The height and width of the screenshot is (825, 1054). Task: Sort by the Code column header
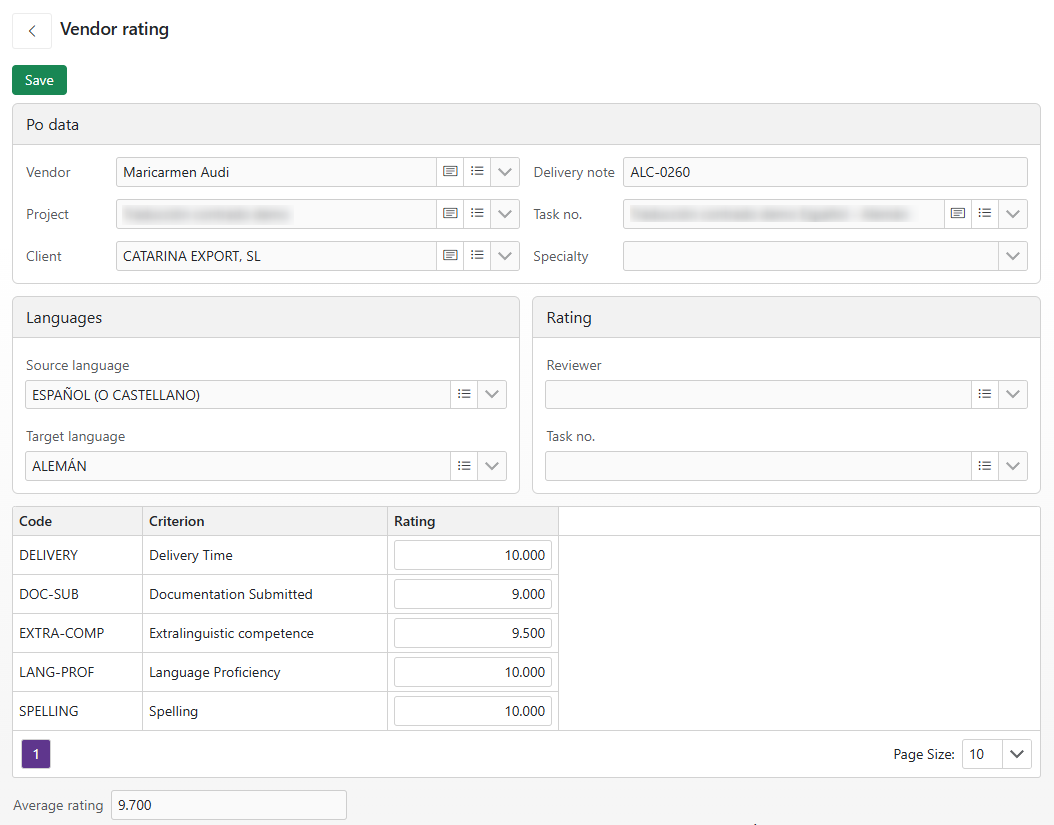[77, 521]
